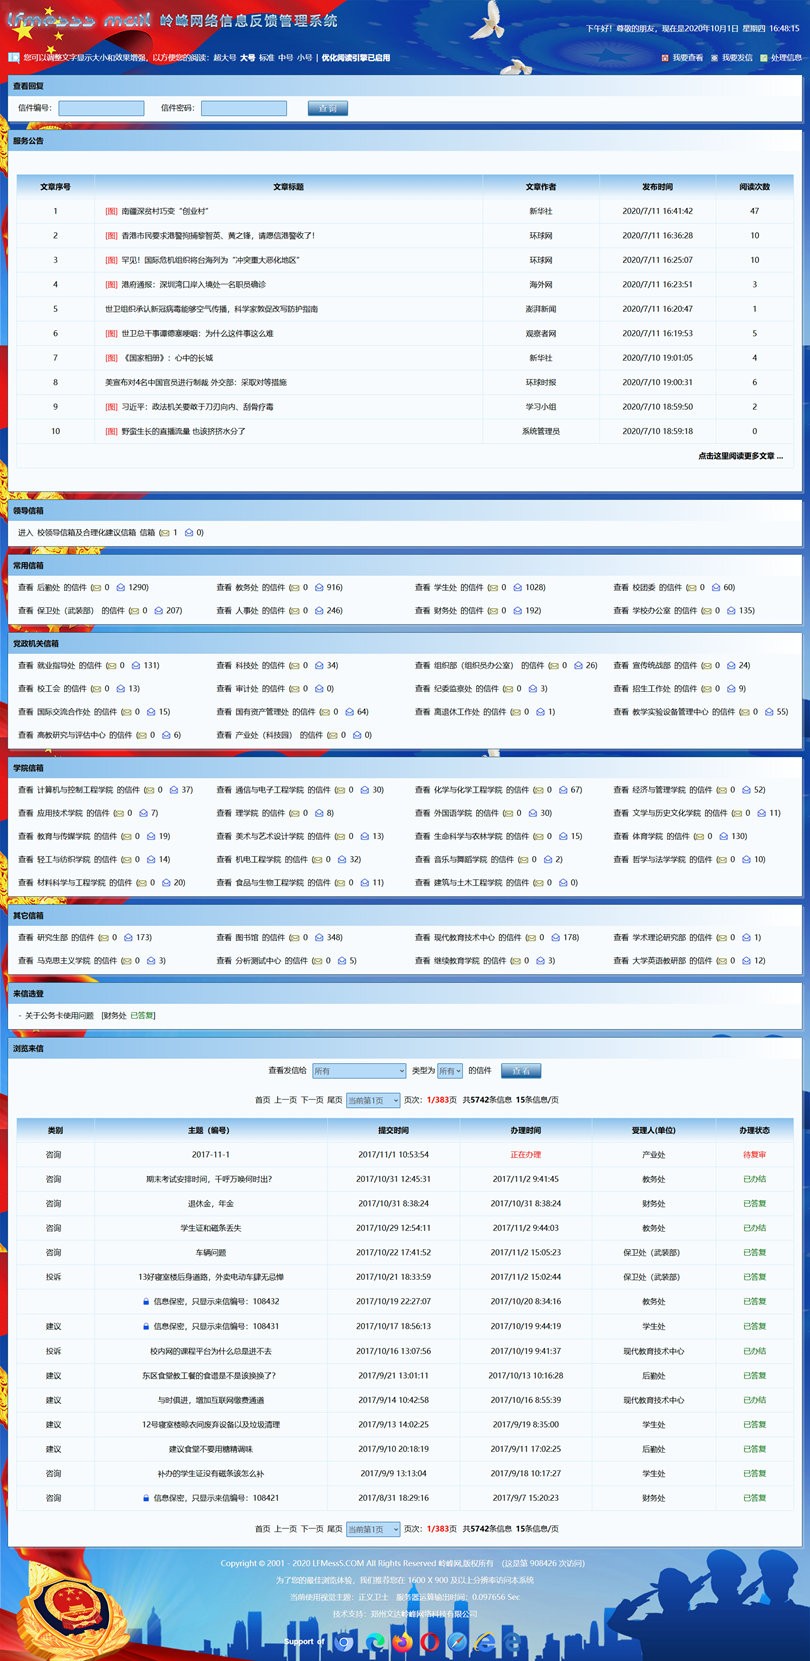Click the 处理信息 icon in header
The height and width of the screenshot is (1661, 810).
click(763, 58)
